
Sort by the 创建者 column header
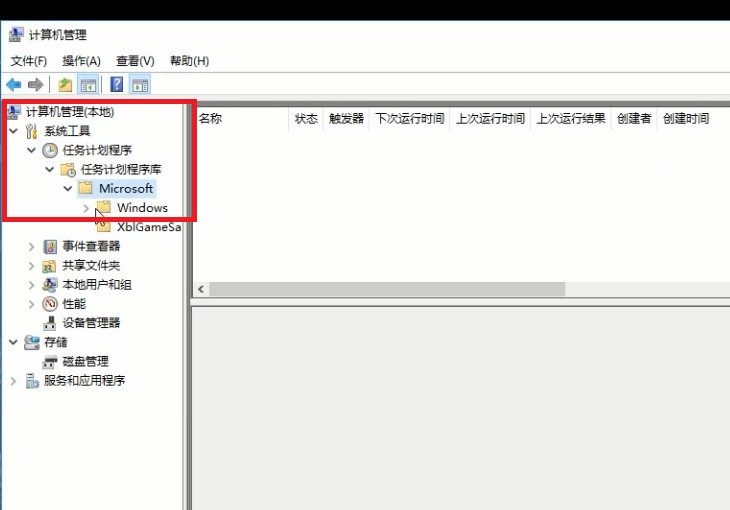634,119
